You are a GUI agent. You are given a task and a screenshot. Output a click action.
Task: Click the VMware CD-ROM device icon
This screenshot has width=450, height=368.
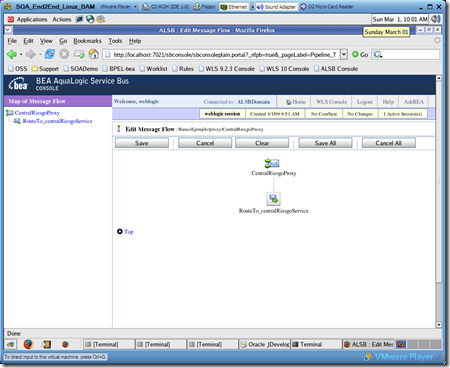click(146, 7)
